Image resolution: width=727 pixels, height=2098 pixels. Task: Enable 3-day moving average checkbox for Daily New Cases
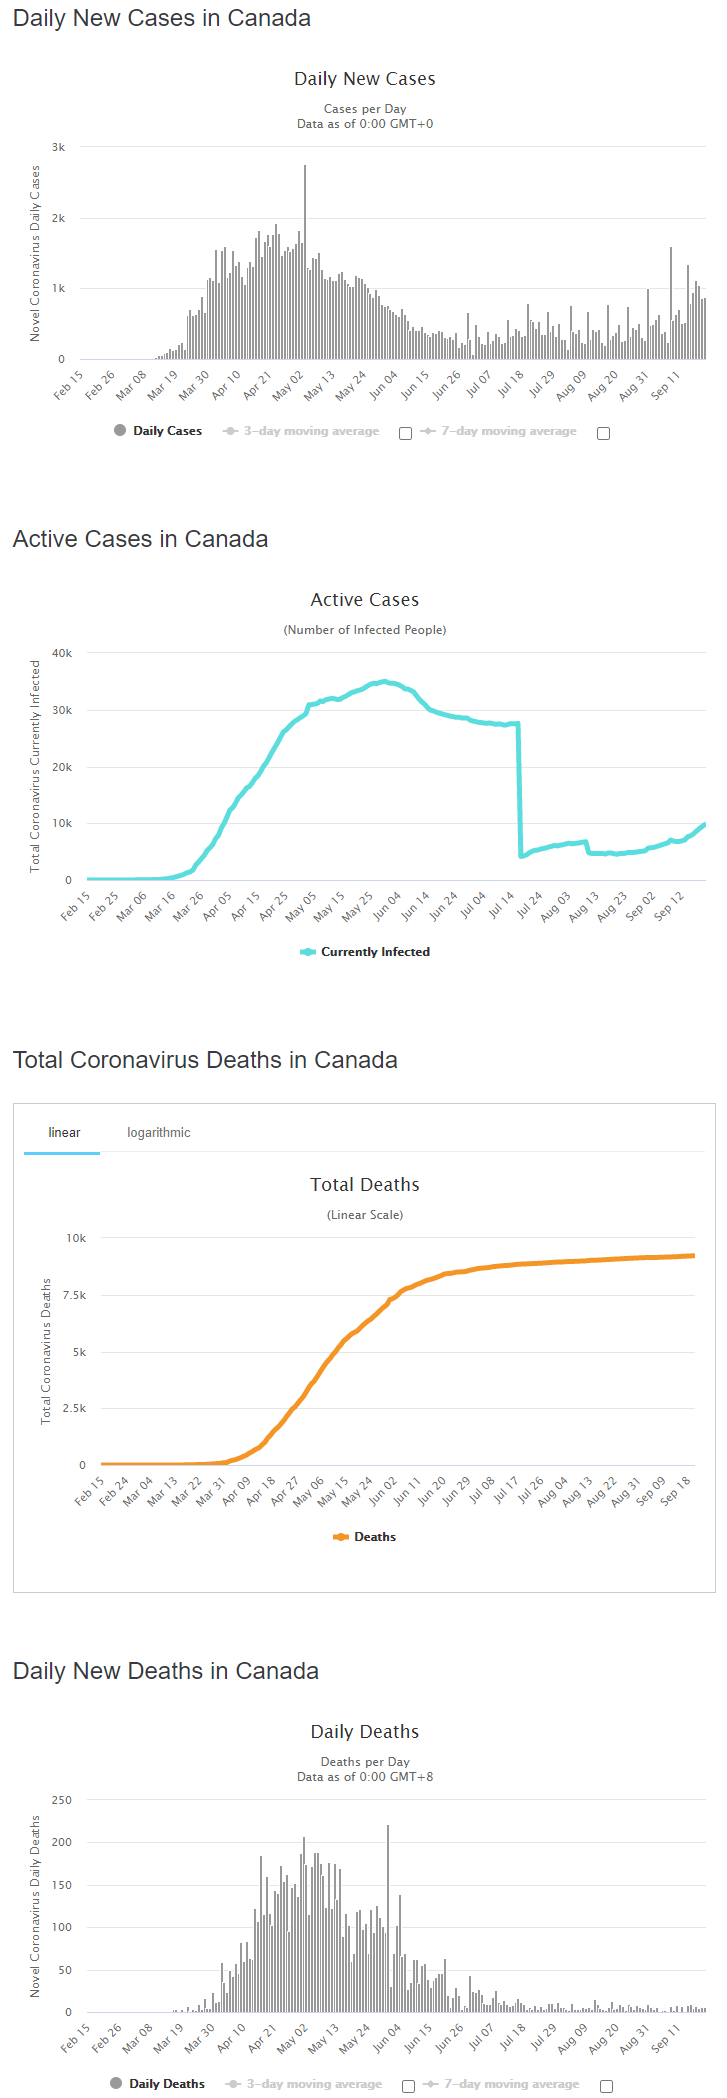coord(405,433)
